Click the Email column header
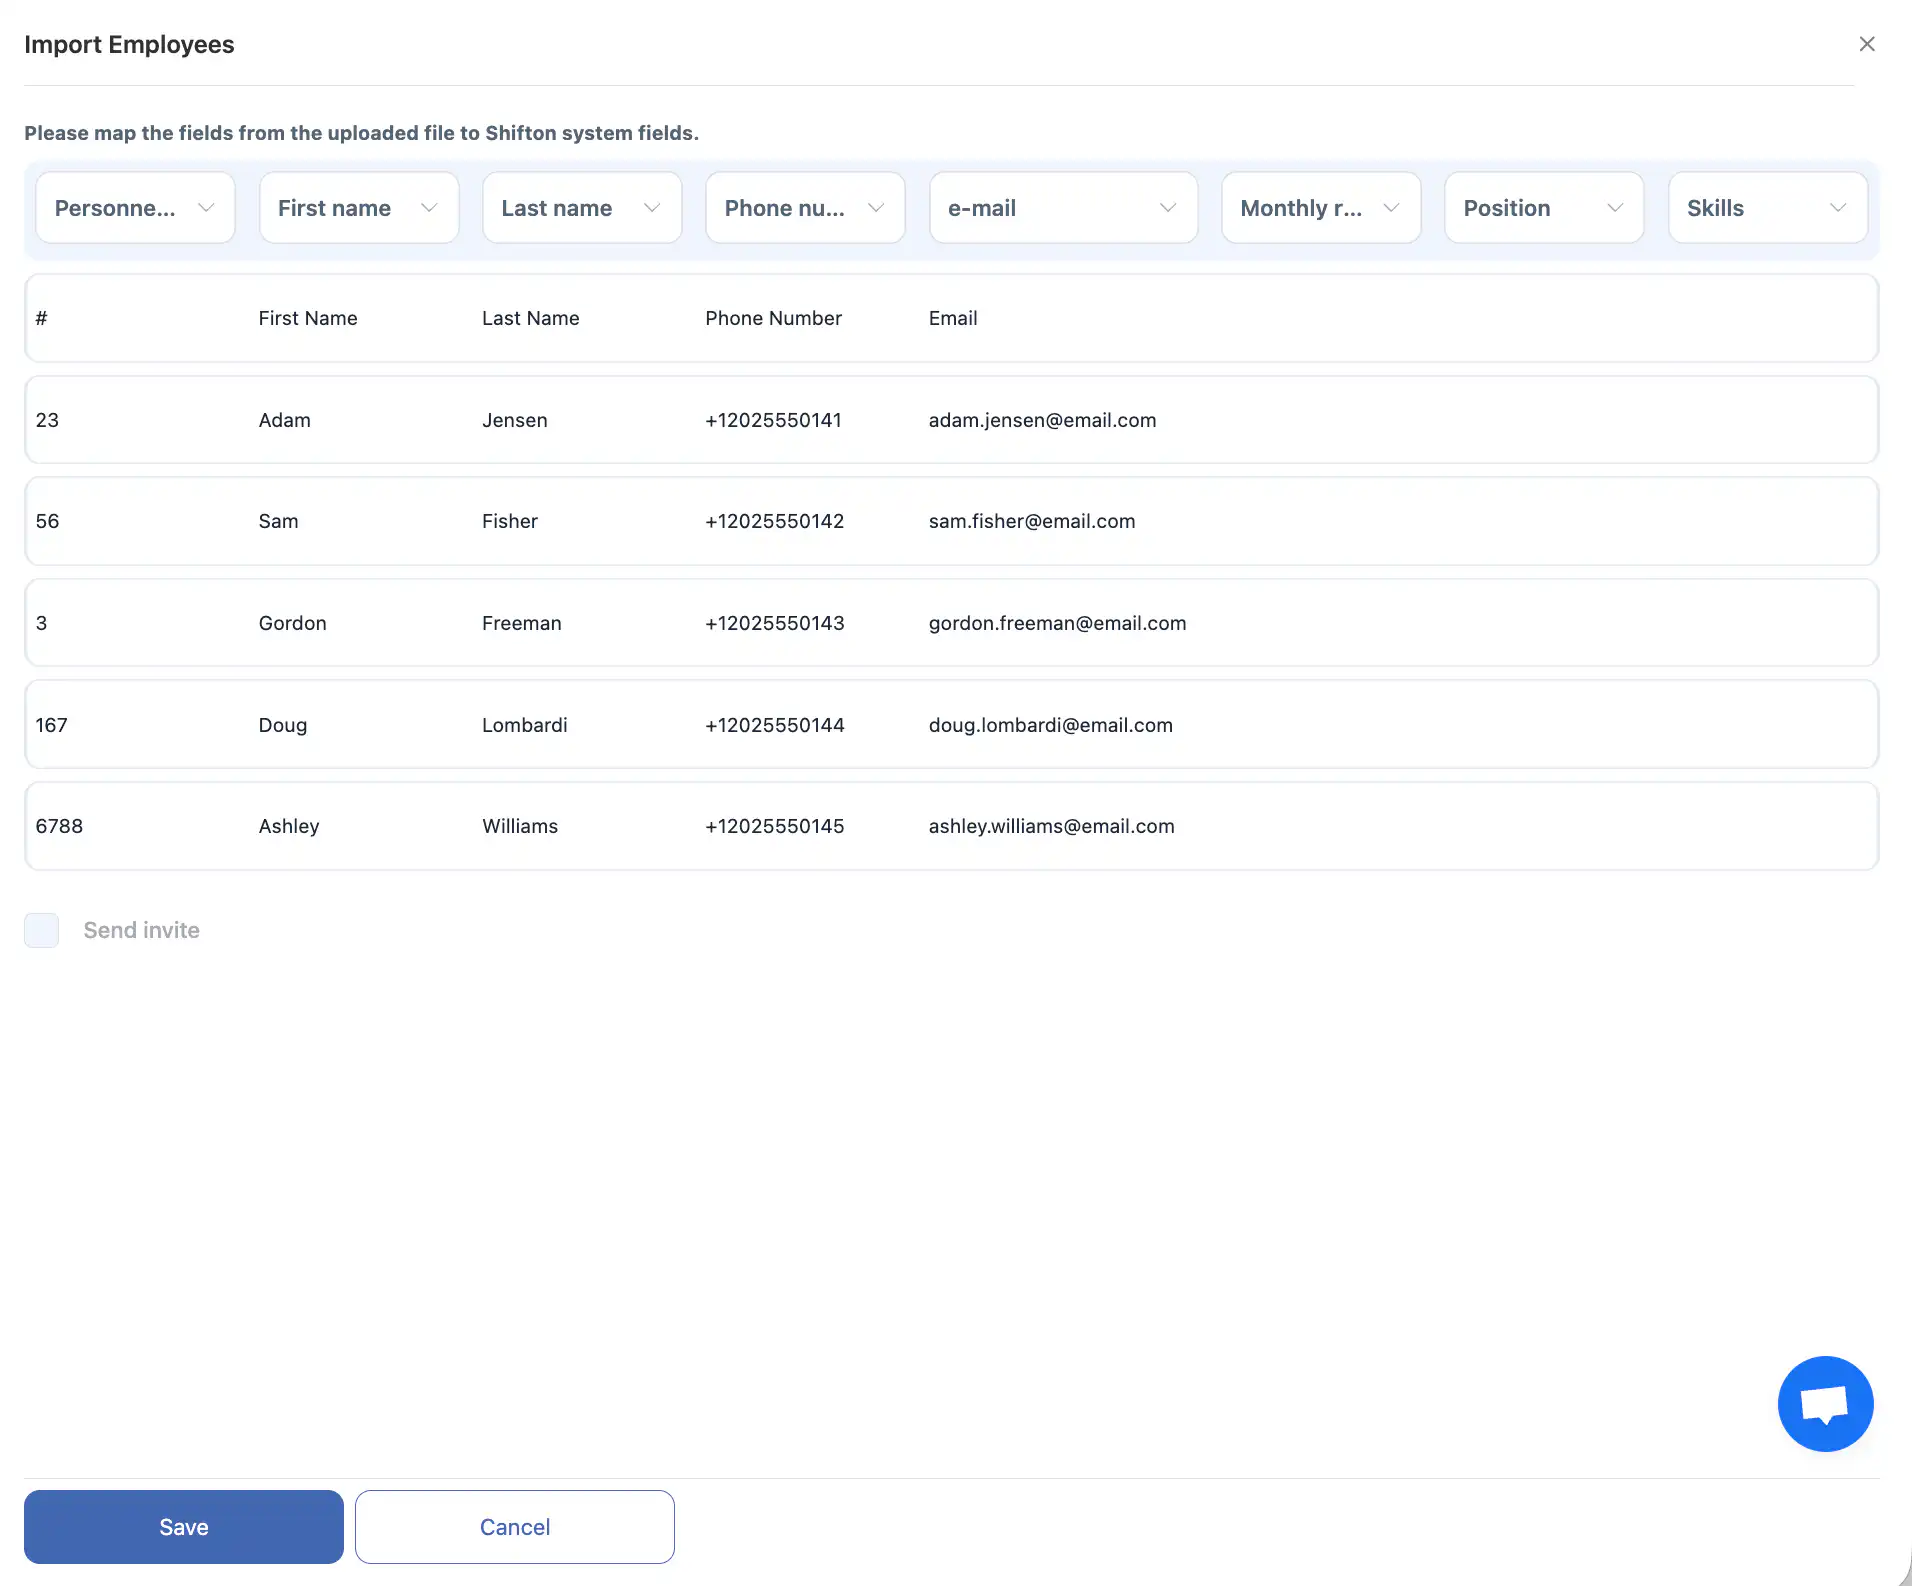This screenshot has height=1586, width=1912. tap(952, 318)
